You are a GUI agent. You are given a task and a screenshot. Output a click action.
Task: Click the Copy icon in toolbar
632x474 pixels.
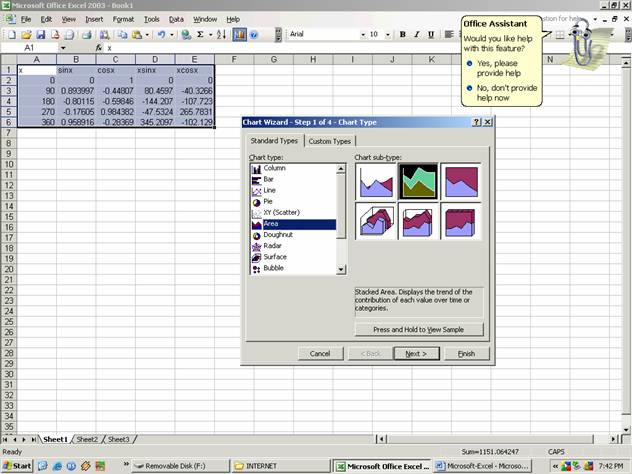tap(122, 35)
